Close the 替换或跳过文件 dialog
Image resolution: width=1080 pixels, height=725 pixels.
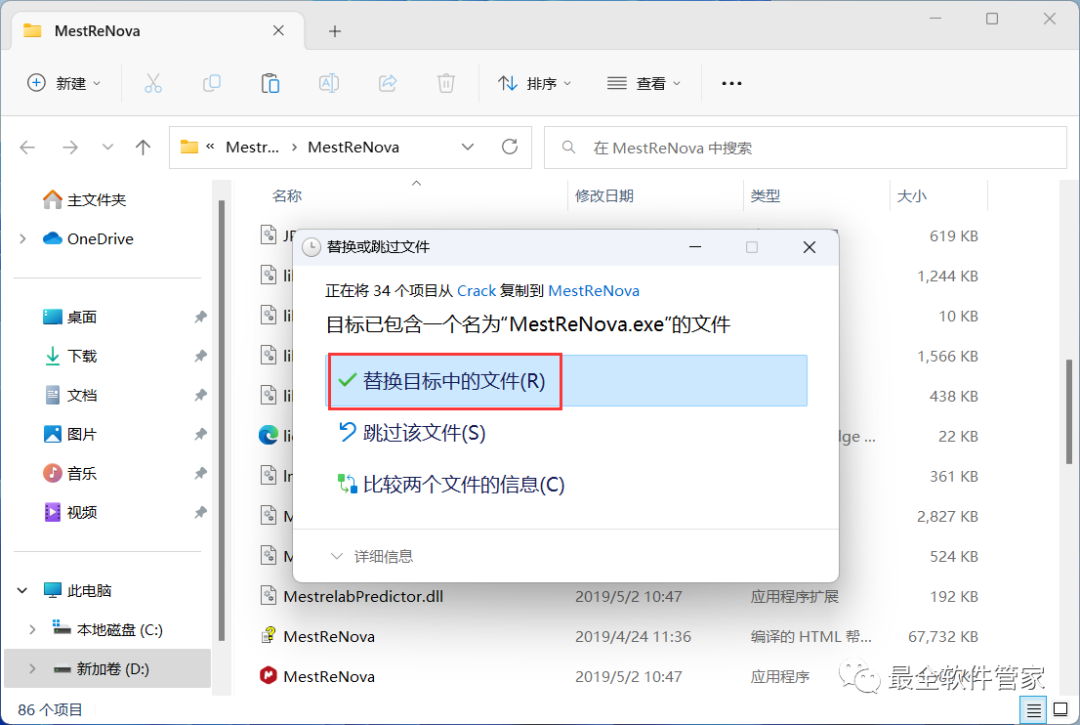[x=809, y=246]
